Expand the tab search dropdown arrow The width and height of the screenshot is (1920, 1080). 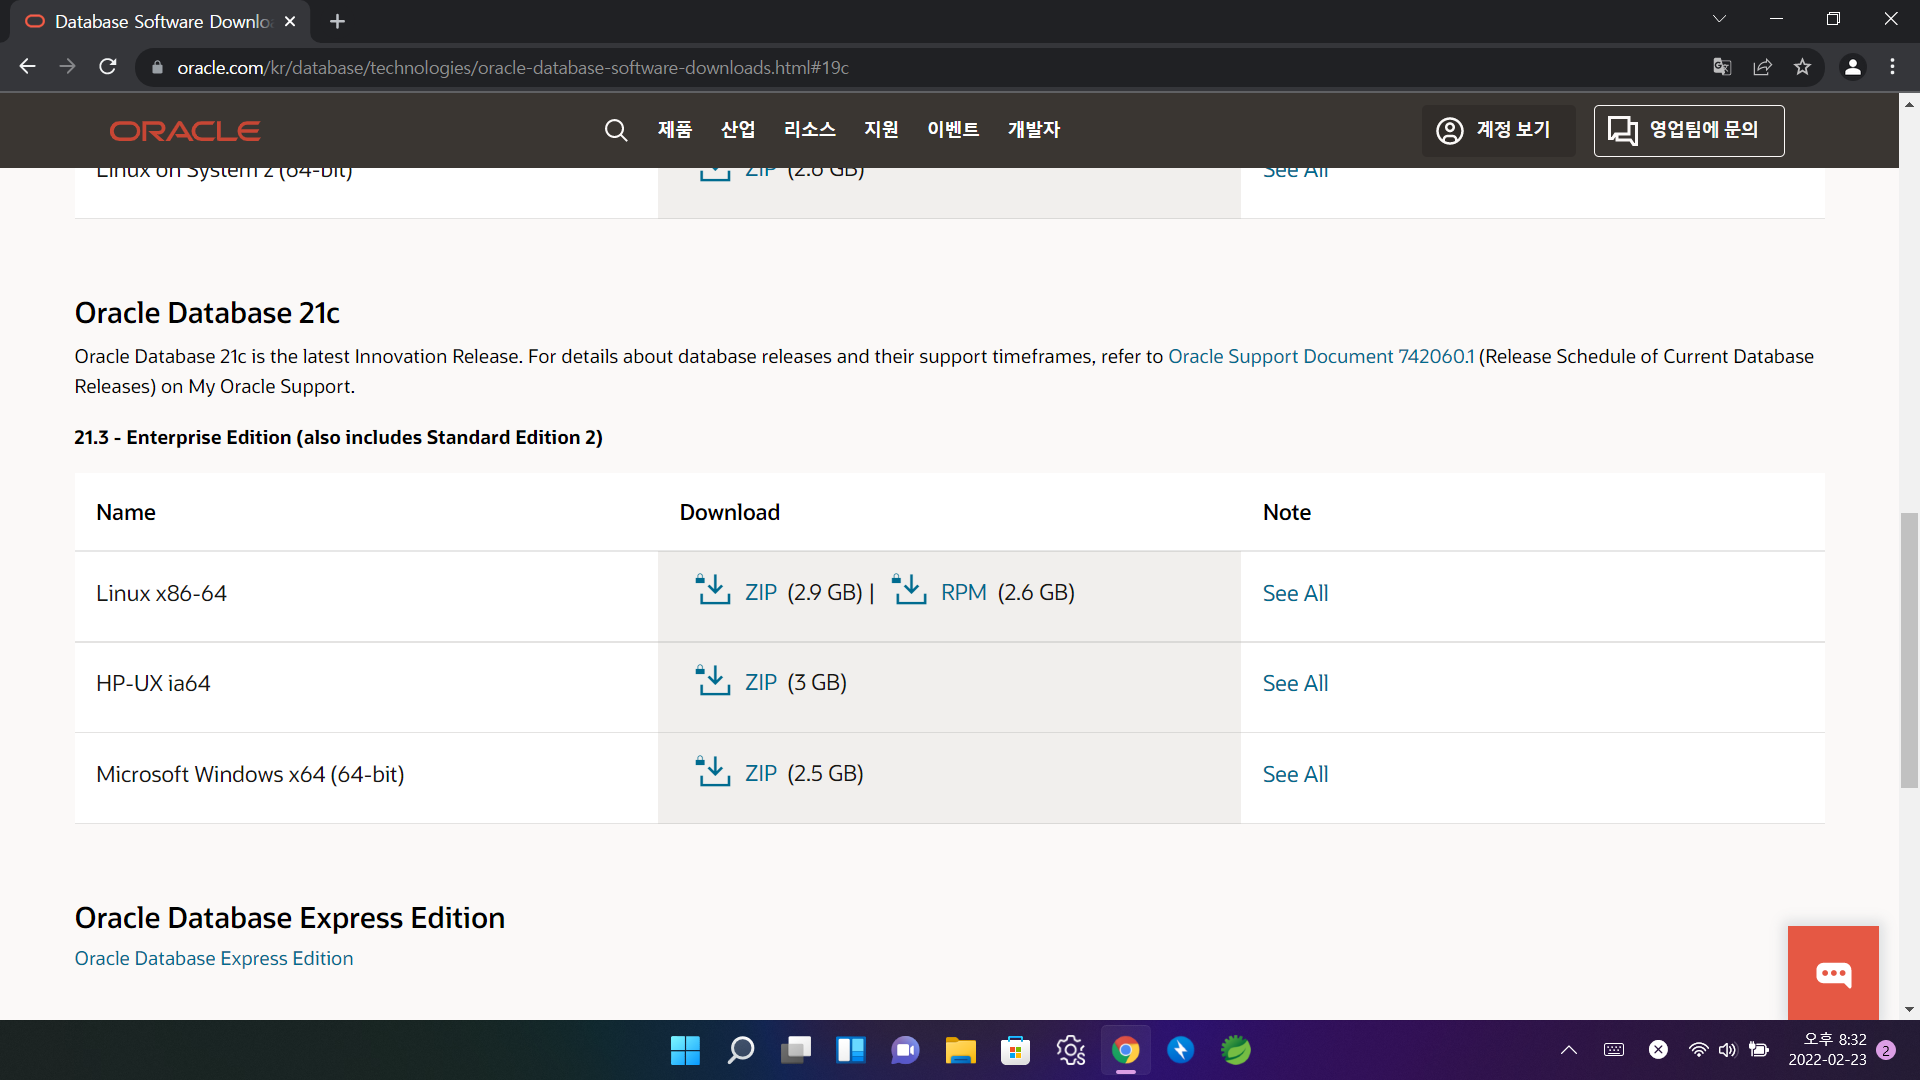coord(1719,19)
